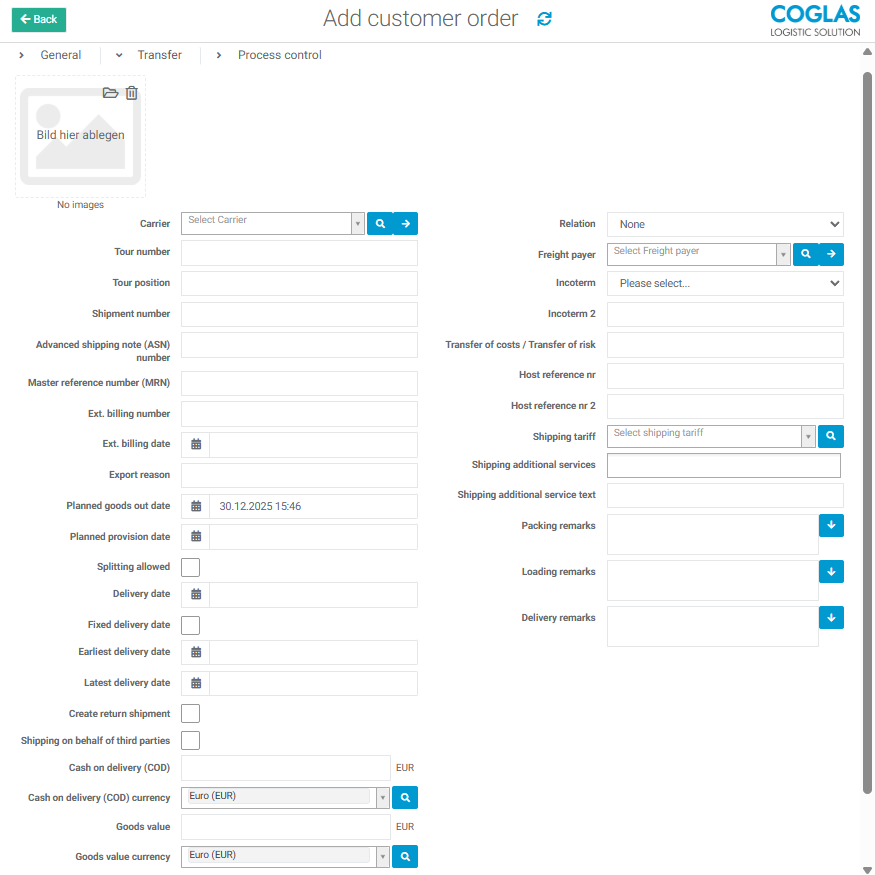Viewport: 875px width, 875px height.
Task: Click the Carrier search magnifier button
Action: (x=380, y=224)
